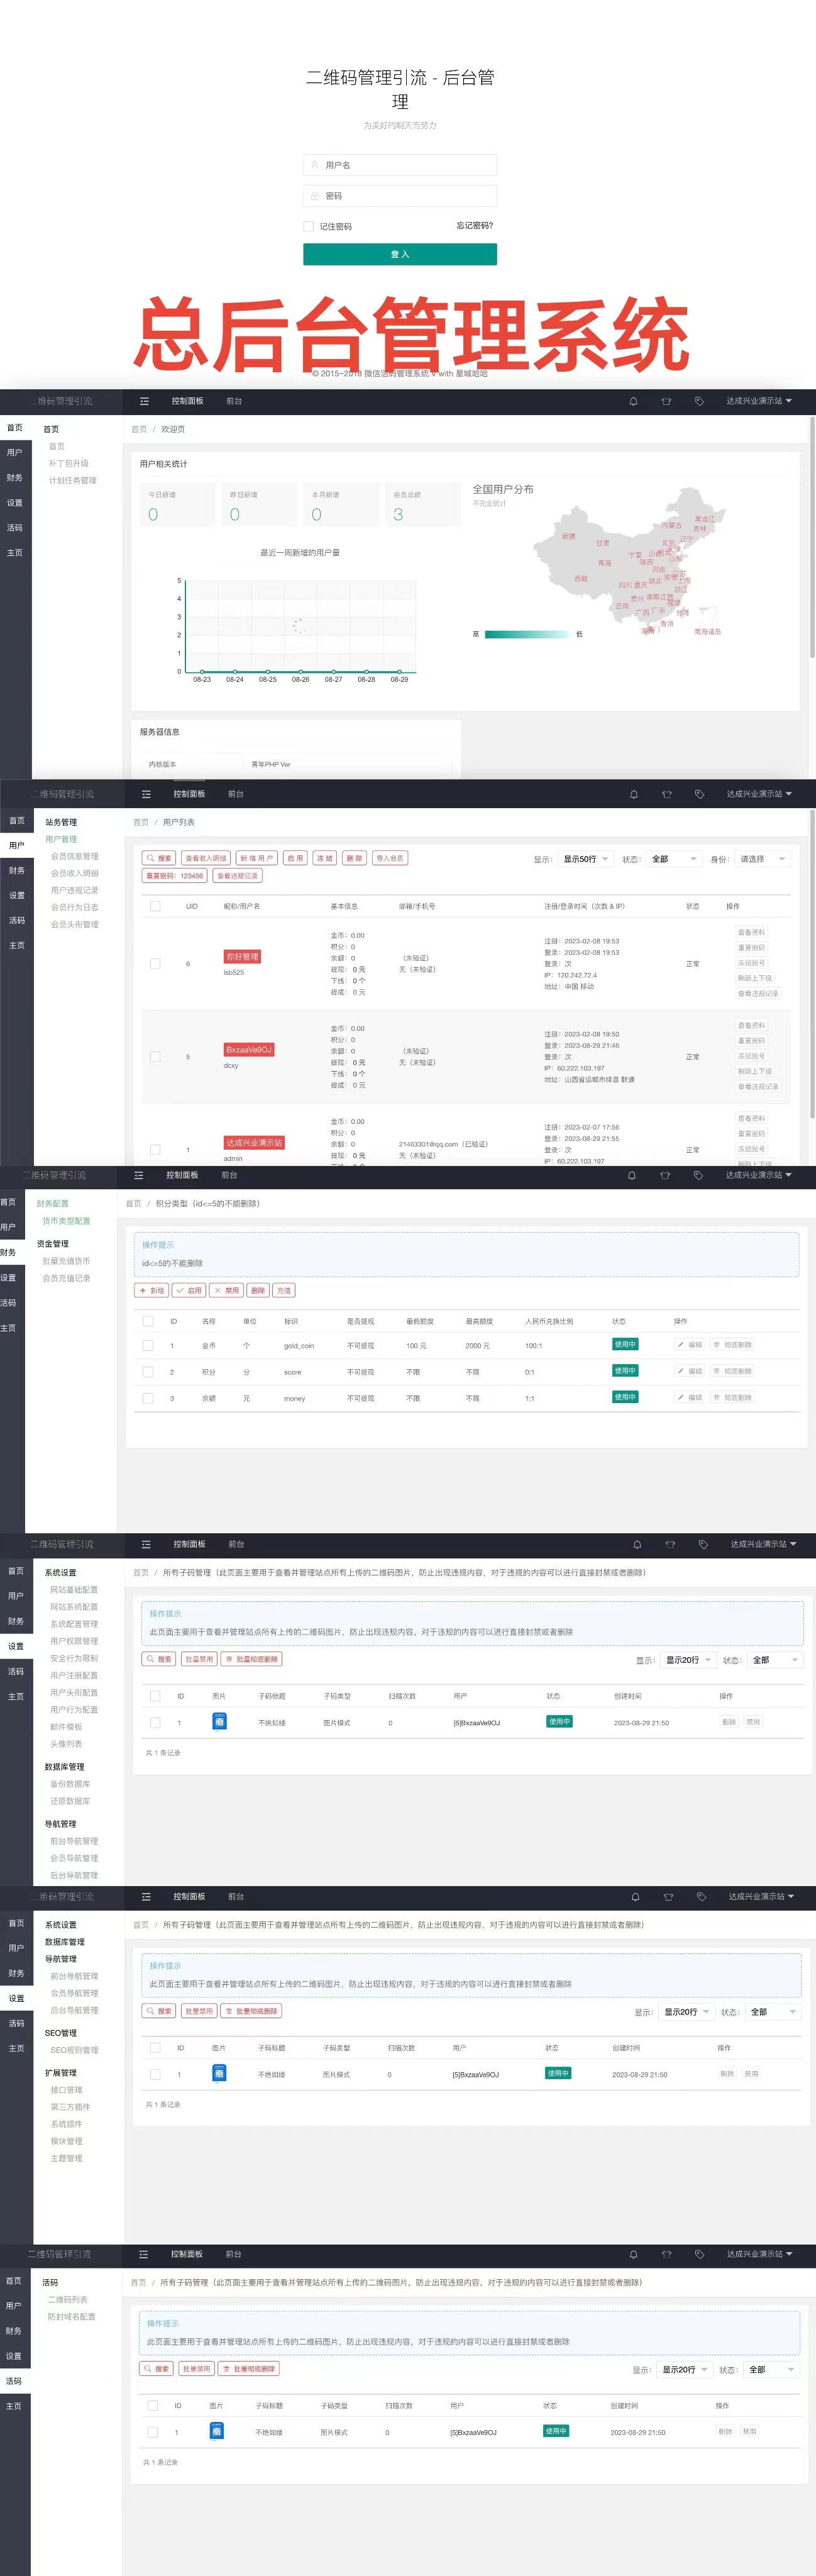Viewport: 816px width, 2576px height.
Task: Open 会员信息管理 under 用户管理 submenu
Action: 75,856
